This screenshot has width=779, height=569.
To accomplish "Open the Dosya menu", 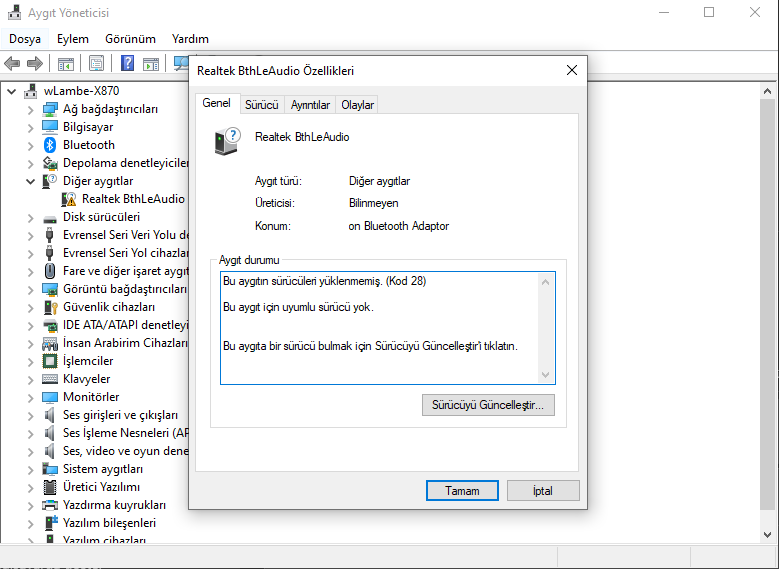I will click(x=25, y=39).
